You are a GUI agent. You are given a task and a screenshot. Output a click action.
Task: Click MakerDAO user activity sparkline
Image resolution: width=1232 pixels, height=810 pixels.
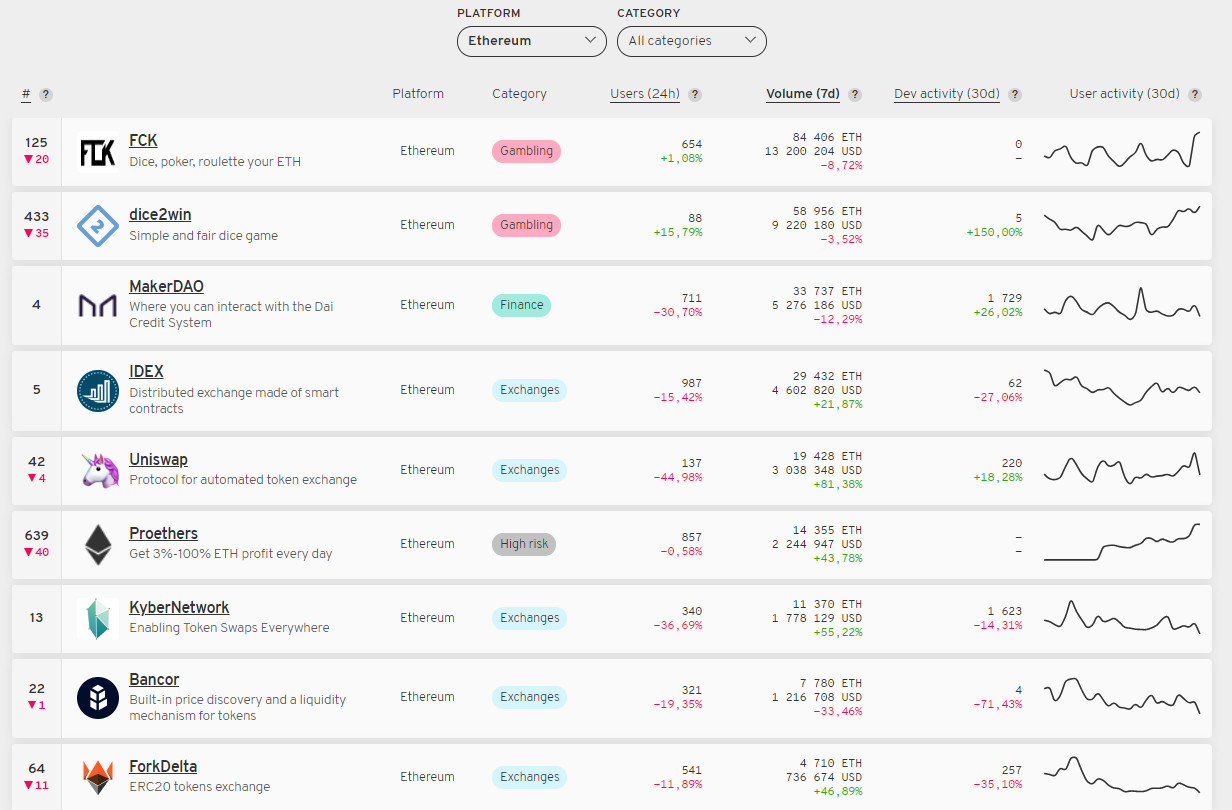[x=1122, y=304]
